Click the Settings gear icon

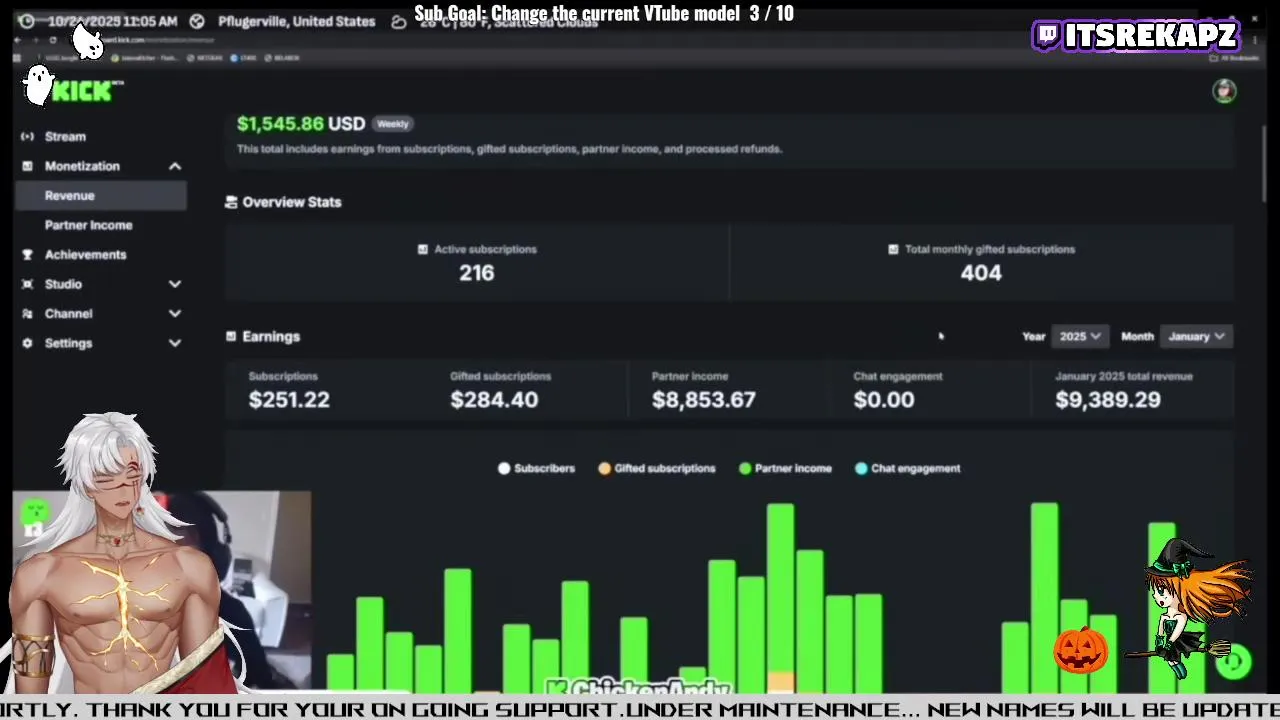27,343
